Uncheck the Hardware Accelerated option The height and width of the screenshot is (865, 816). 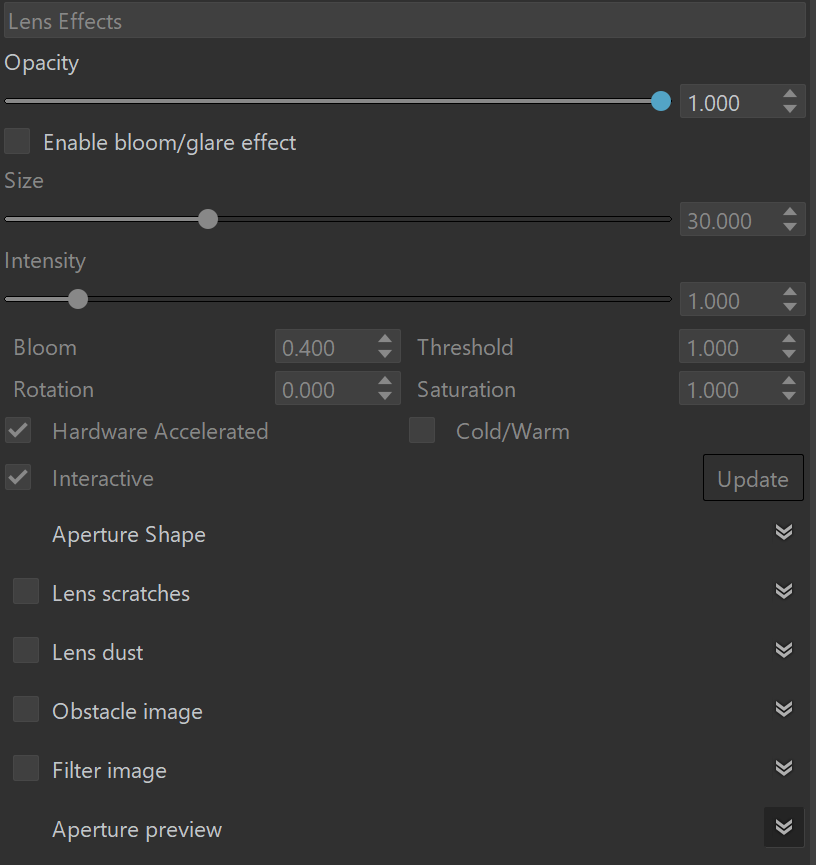click(x=18, y=430)
